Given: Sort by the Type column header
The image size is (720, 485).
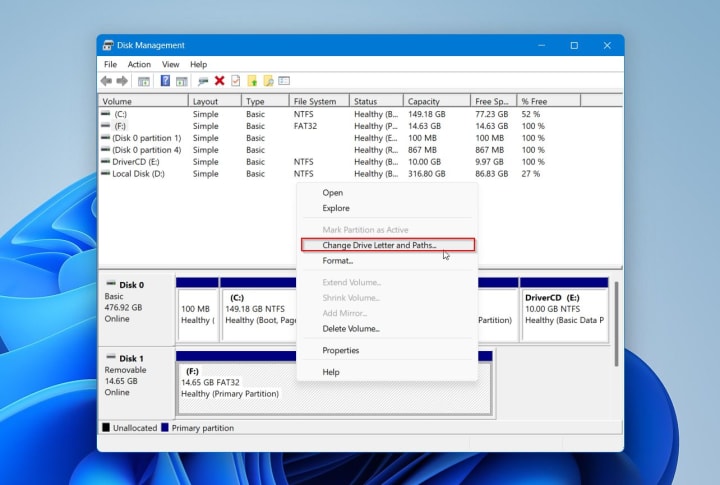Looking at the screenshot, I should click(265, 101).
